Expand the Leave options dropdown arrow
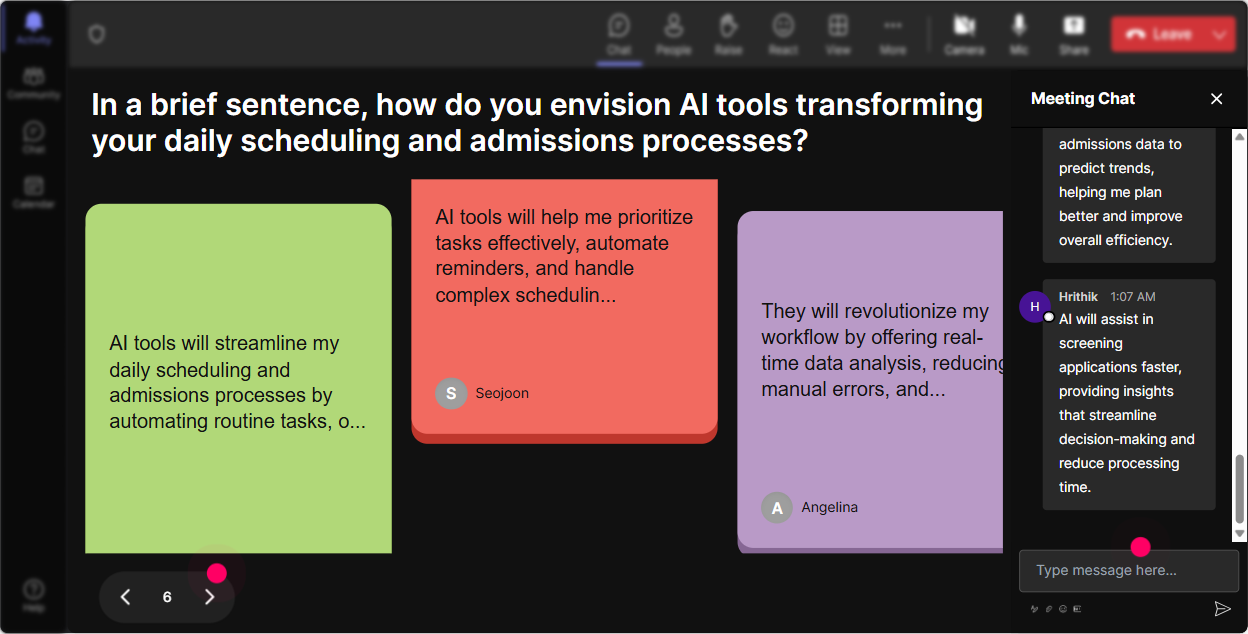 (1220, 34)
